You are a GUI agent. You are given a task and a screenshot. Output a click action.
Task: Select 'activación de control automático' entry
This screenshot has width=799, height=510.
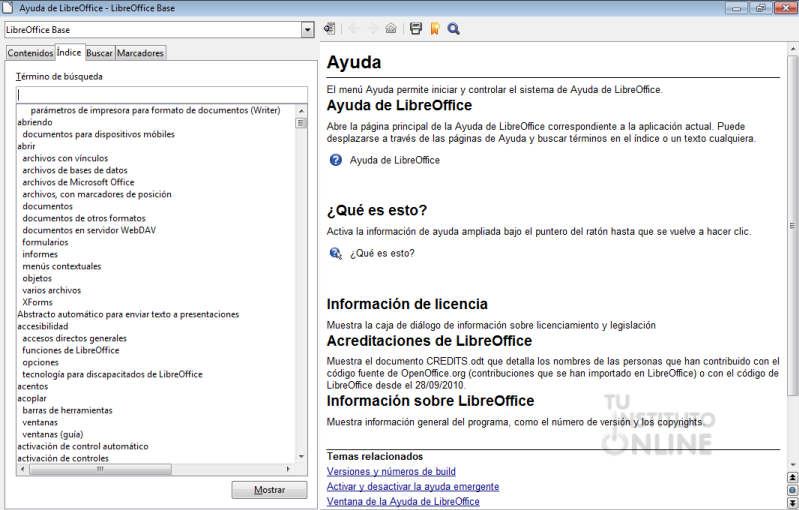coord(83,446)
